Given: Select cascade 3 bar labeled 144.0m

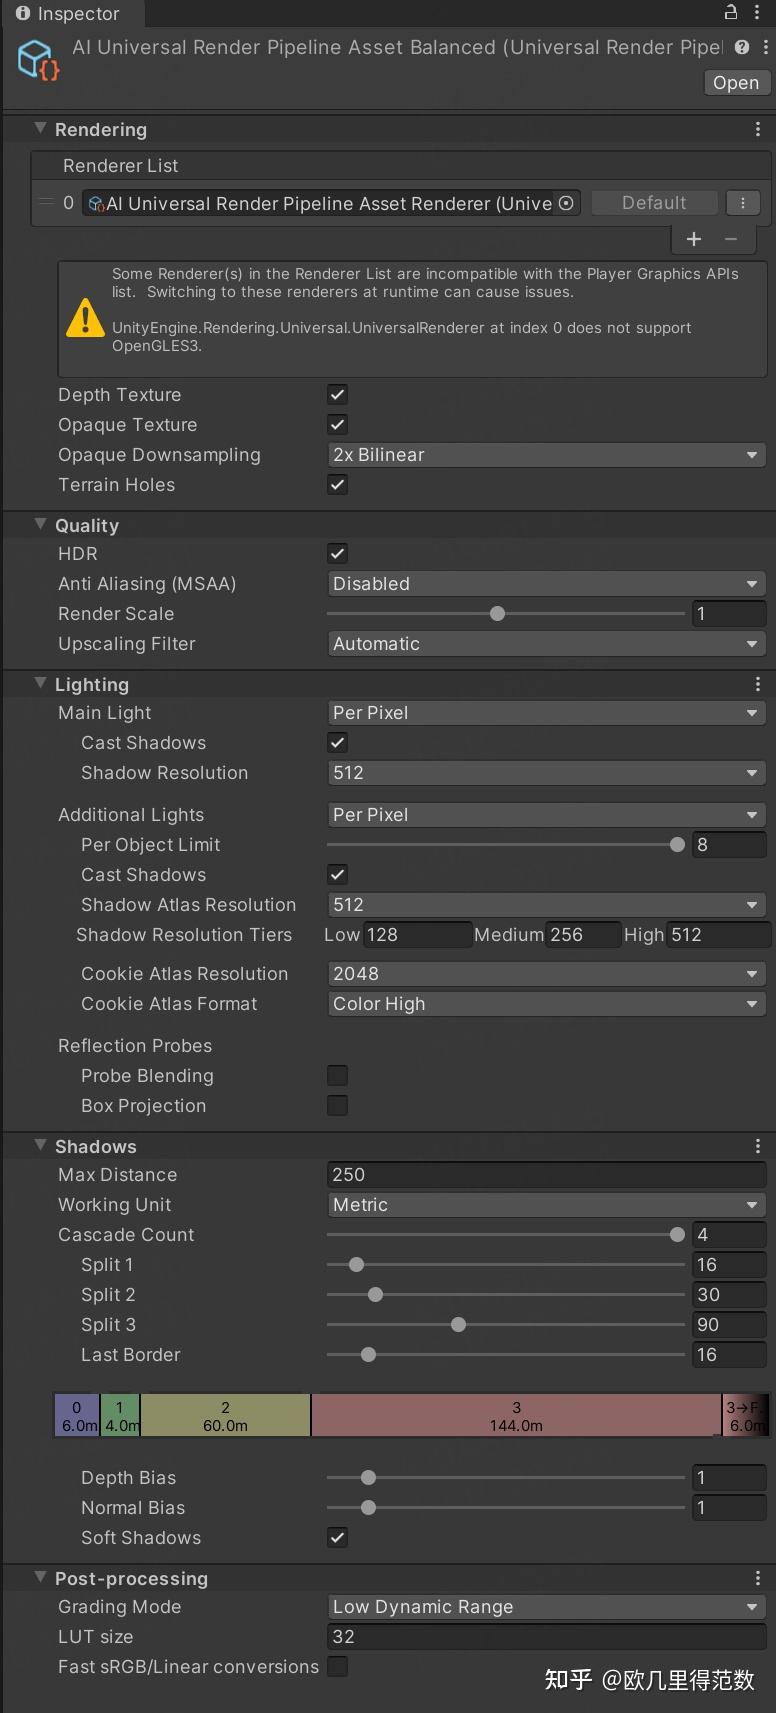Looking at the screenshot, I should 516,1416.
